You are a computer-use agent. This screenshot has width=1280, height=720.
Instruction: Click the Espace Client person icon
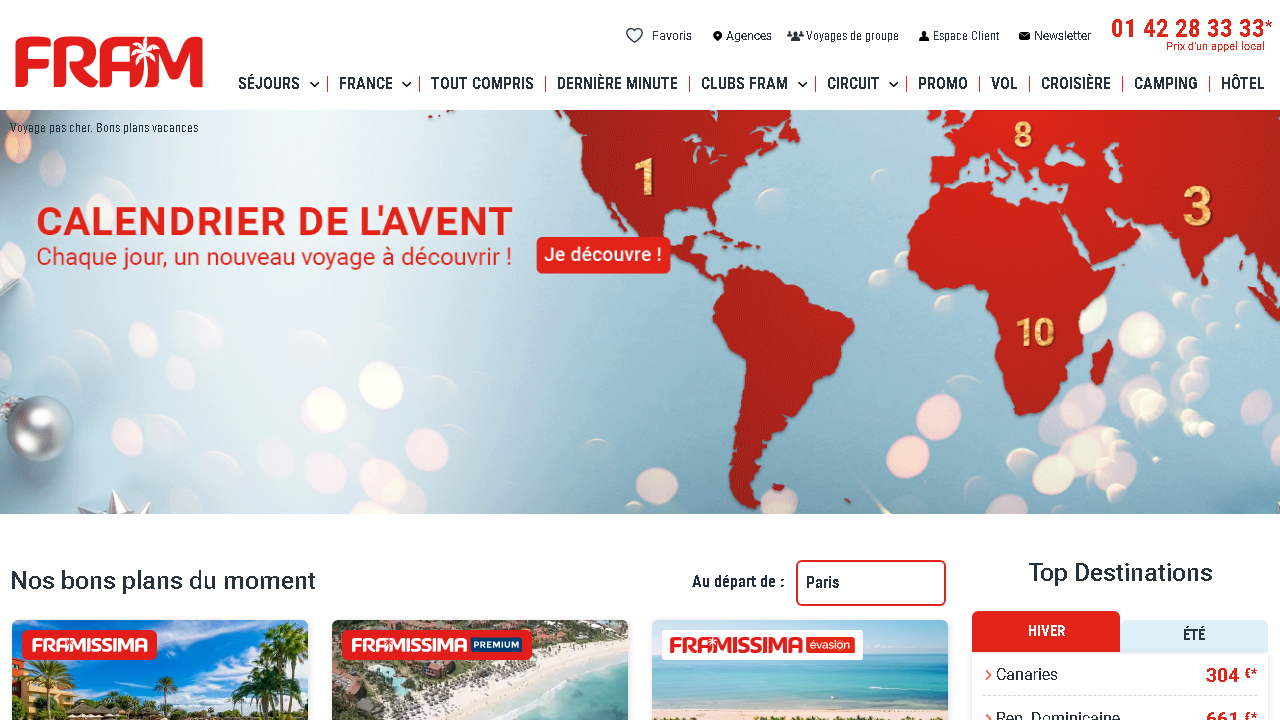pyautogui.click(x=924, y=36)
